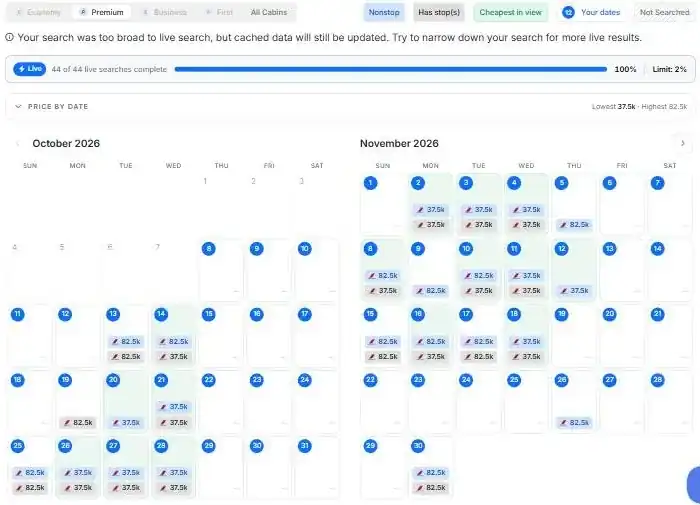Click the airline icon in October 21's nonstop fare
The height and width of the screenshot is (505, 700).
click(x=163, y=407)
